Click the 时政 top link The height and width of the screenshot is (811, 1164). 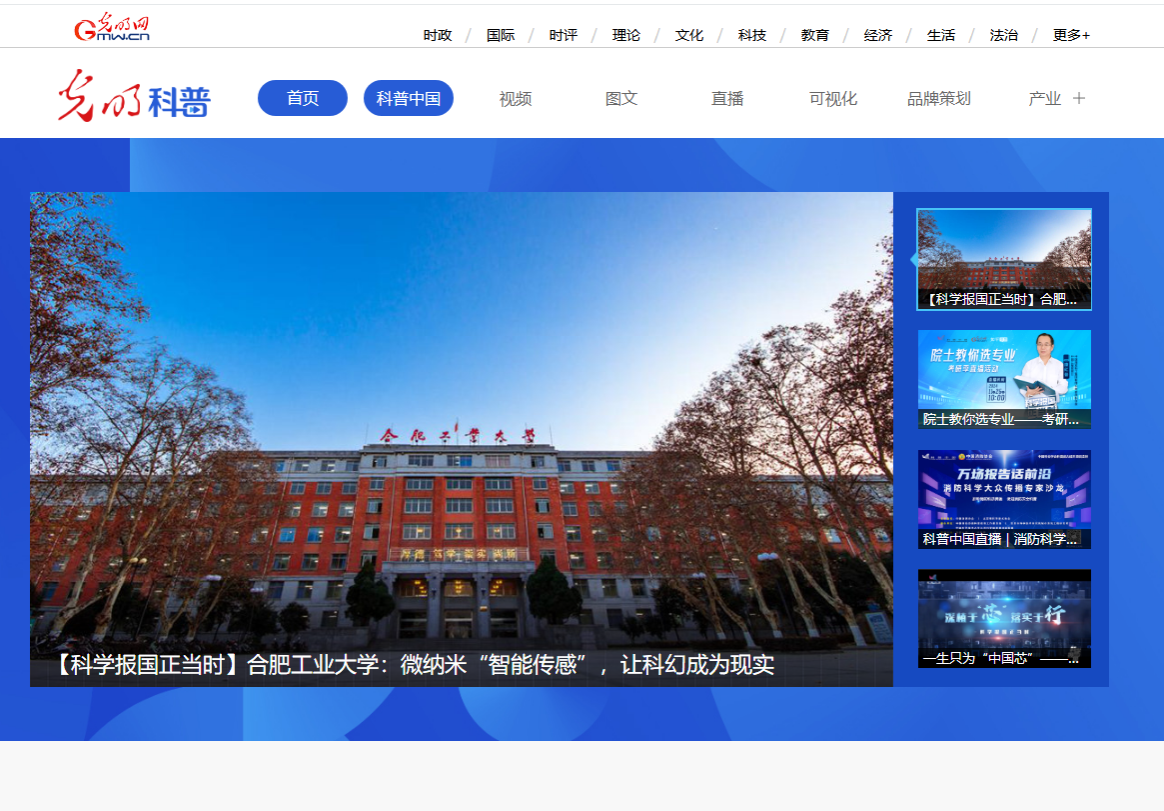tap(437, 35)
